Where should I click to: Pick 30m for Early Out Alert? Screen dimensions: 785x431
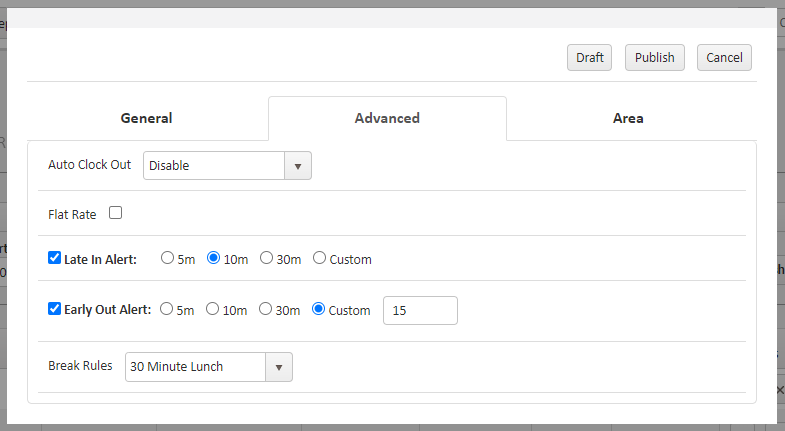(266, 309)
